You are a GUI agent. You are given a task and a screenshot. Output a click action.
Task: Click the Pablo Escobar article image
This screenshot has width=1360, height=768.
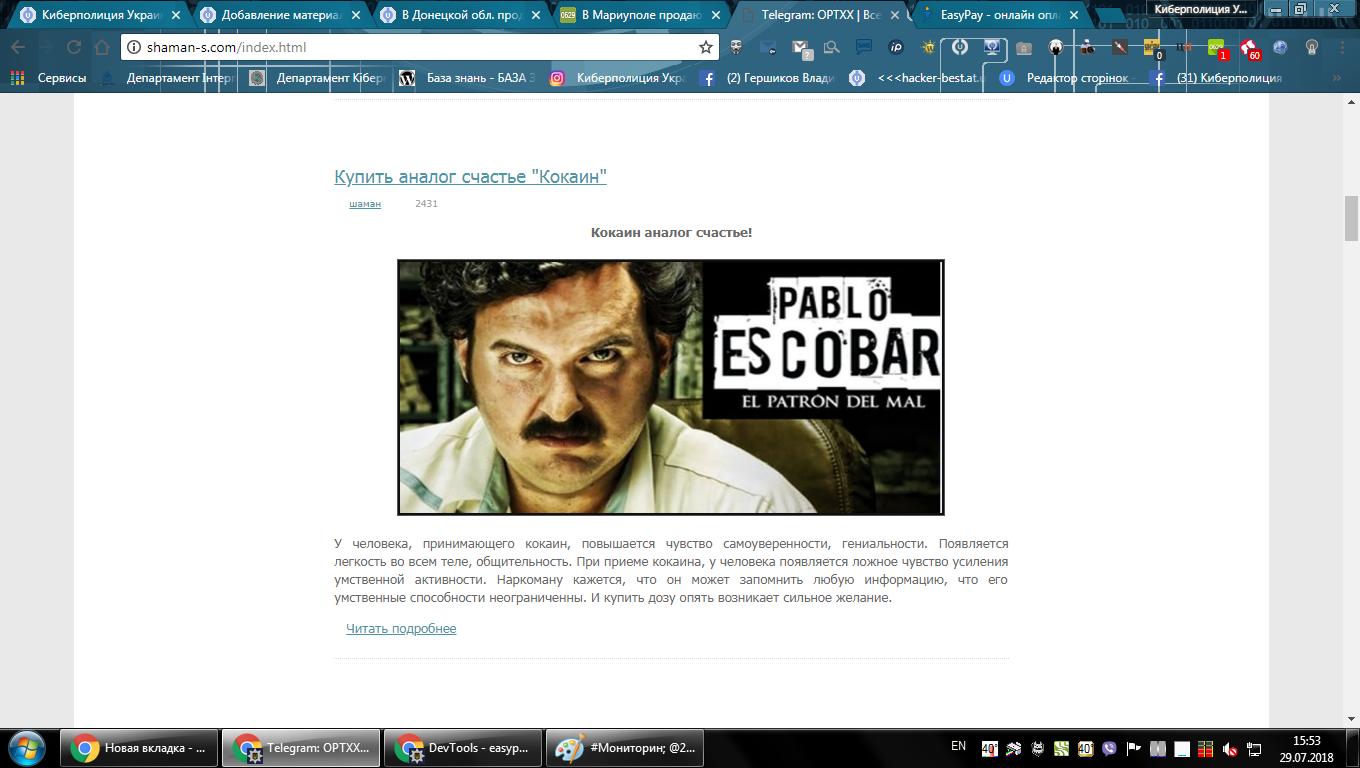point(670,387)
